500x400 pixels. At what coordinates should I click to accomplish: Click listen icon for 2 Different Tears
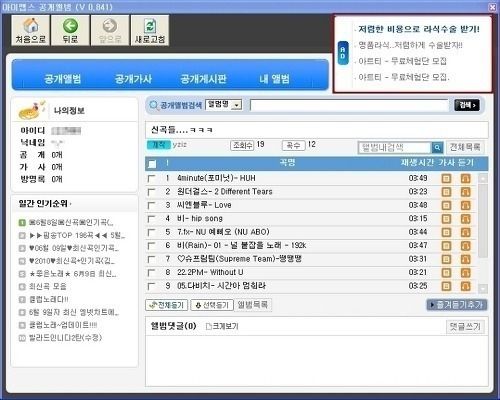pos(466,192)
